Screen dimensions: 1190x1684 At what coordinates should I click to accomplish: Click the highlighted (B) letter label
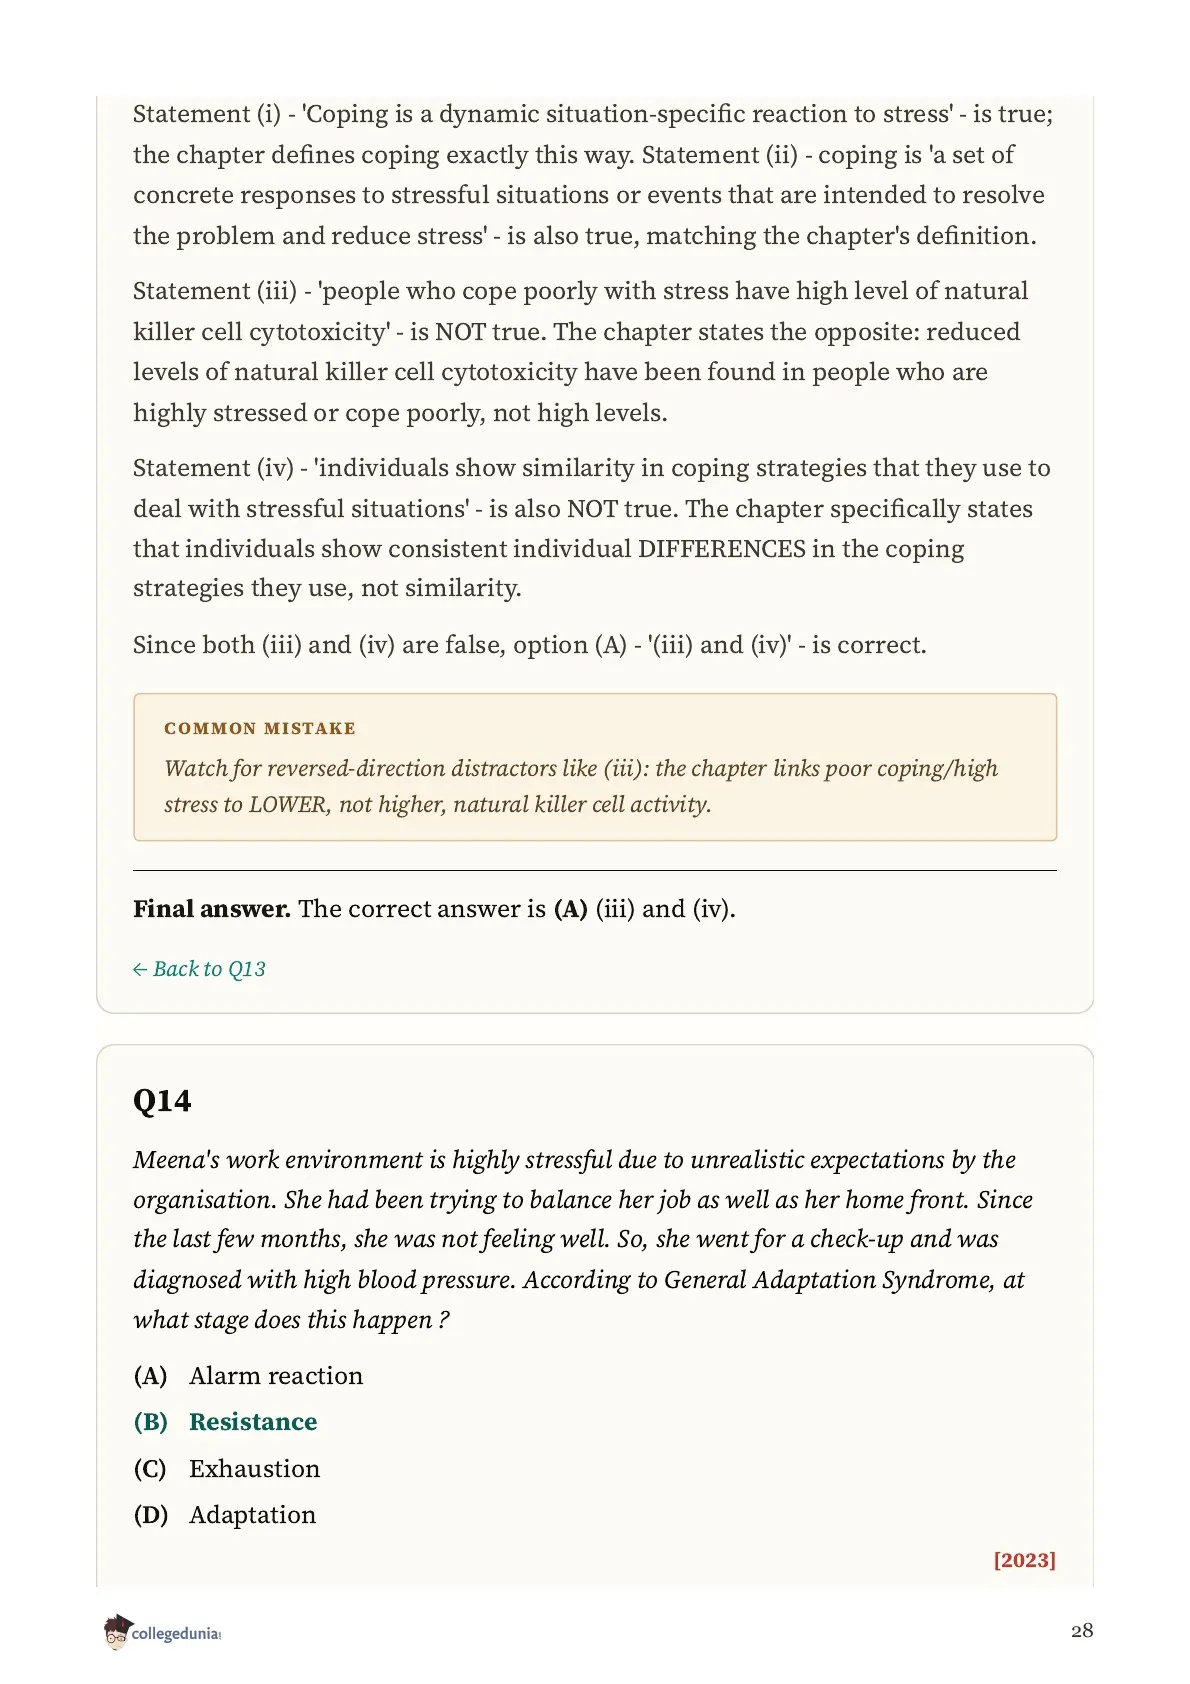(x=150, y=1422)
